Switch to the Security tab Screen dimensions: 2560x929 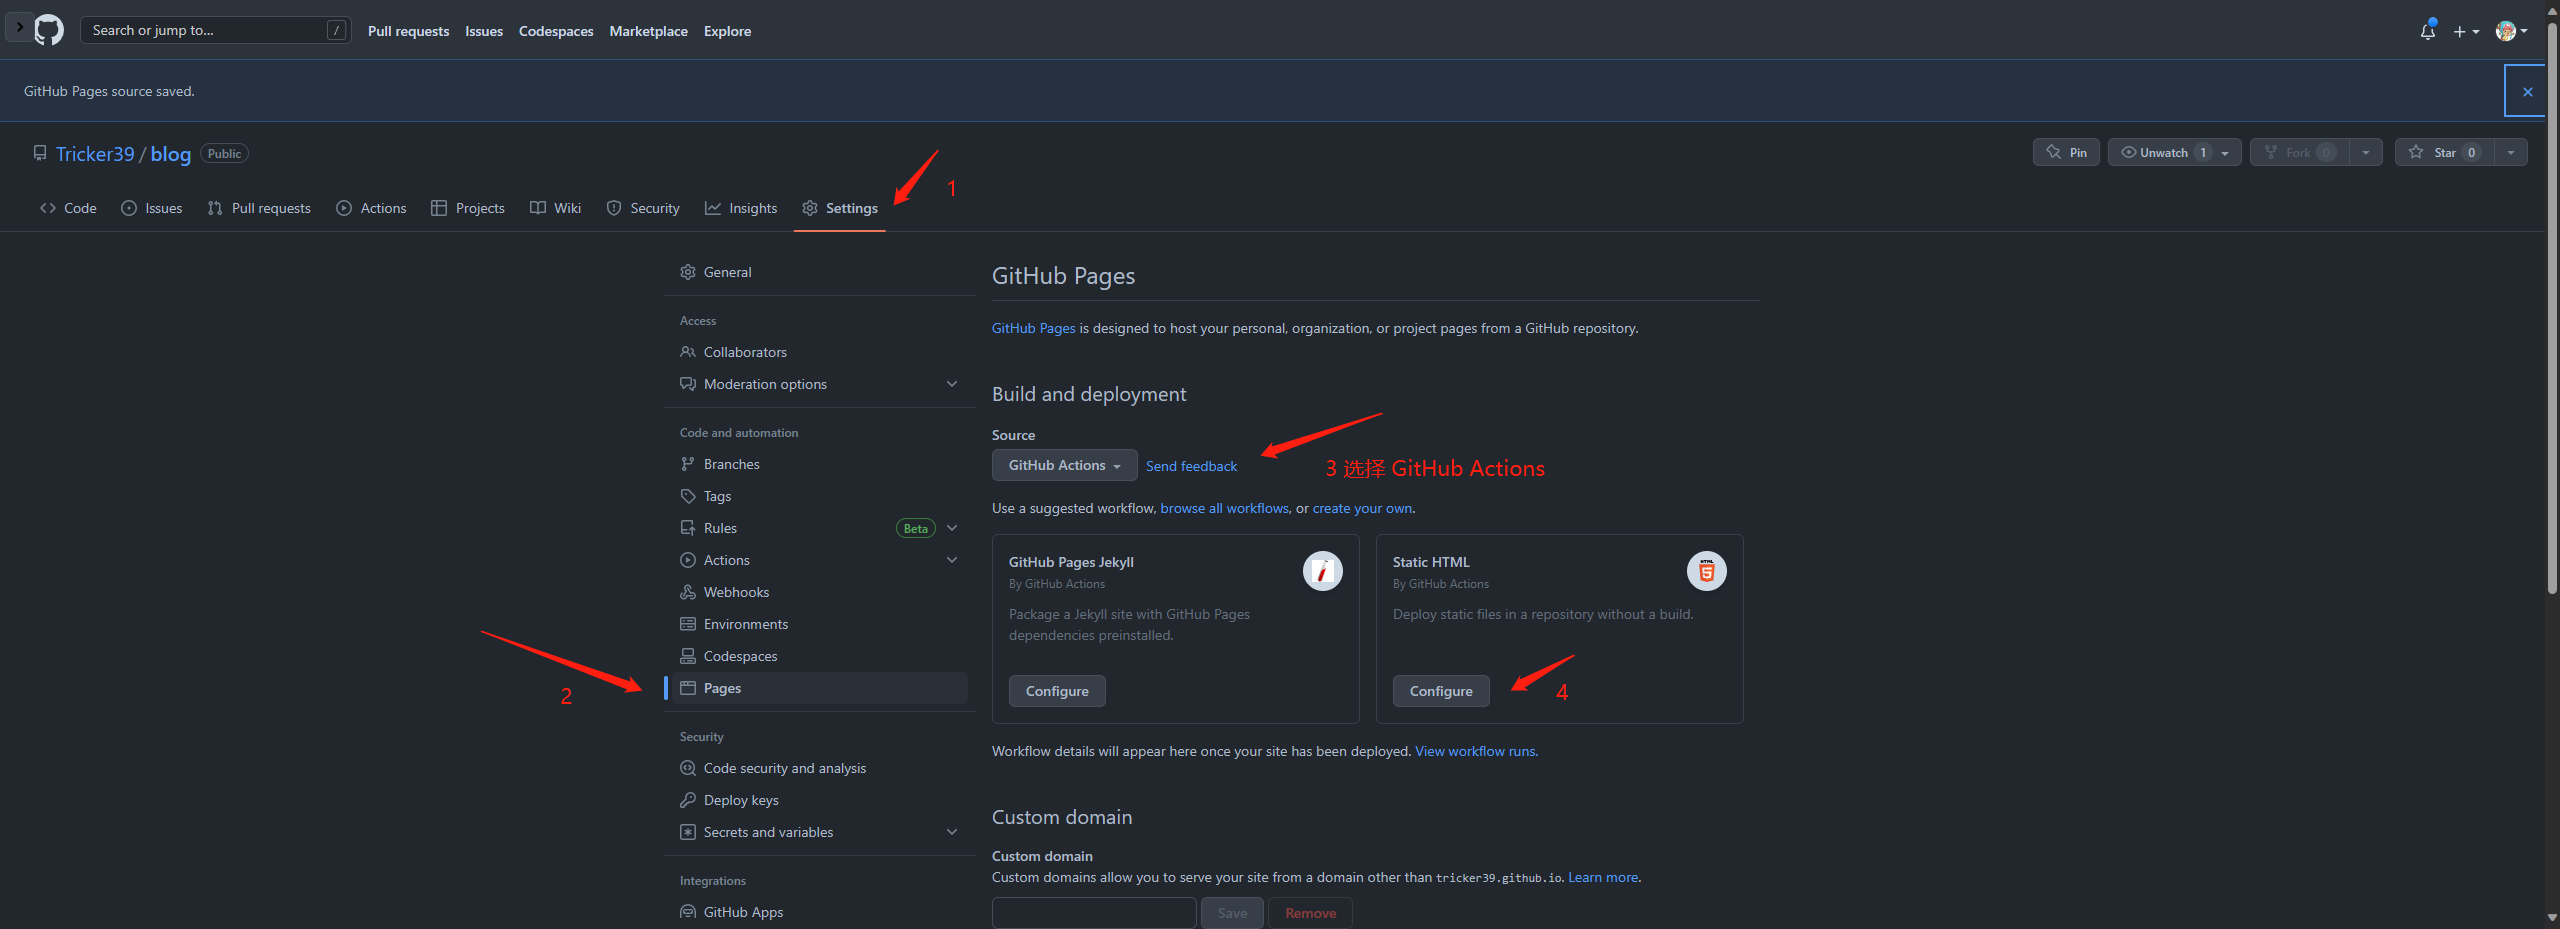643,208
